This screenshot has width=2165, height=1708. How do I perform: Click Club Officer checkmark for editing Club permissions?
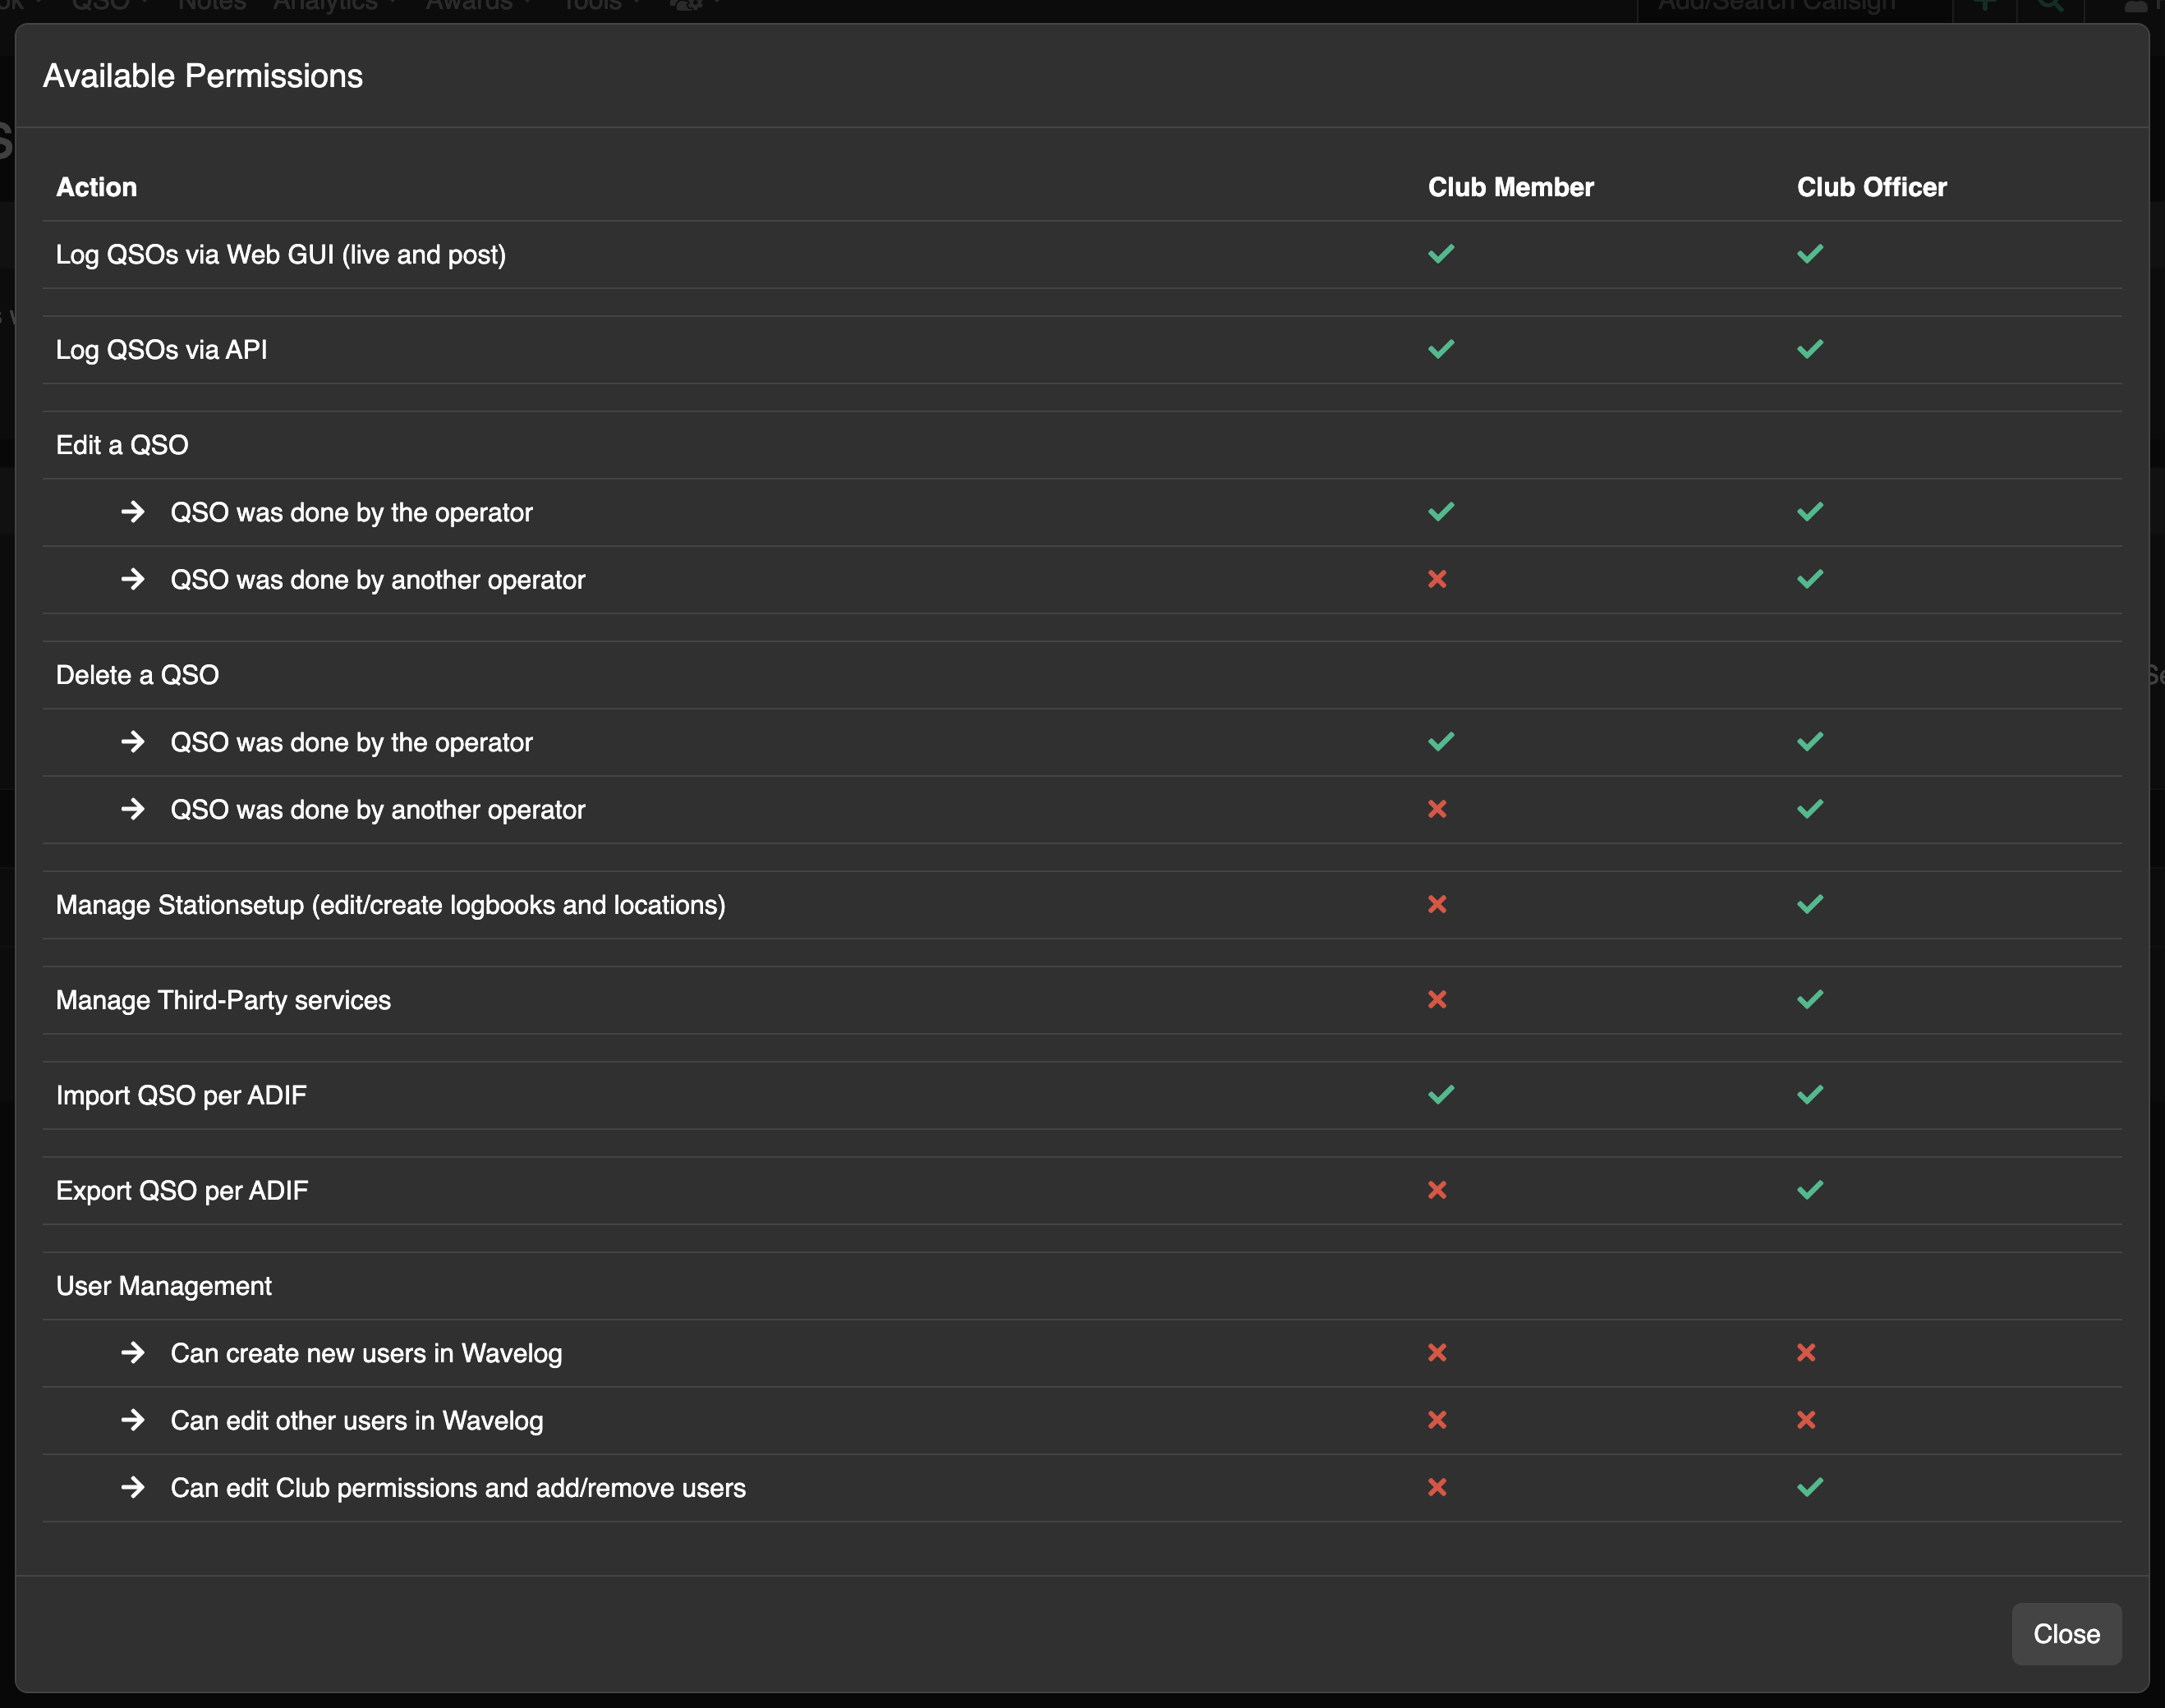coord(1810,1487)
